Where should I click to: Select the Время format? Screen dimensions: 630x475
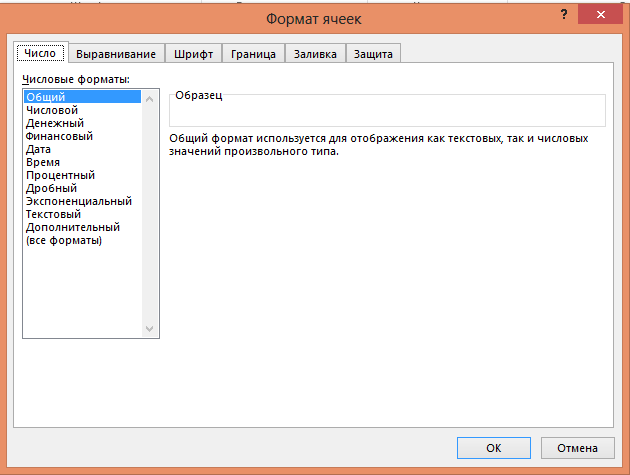coord(82,162)
